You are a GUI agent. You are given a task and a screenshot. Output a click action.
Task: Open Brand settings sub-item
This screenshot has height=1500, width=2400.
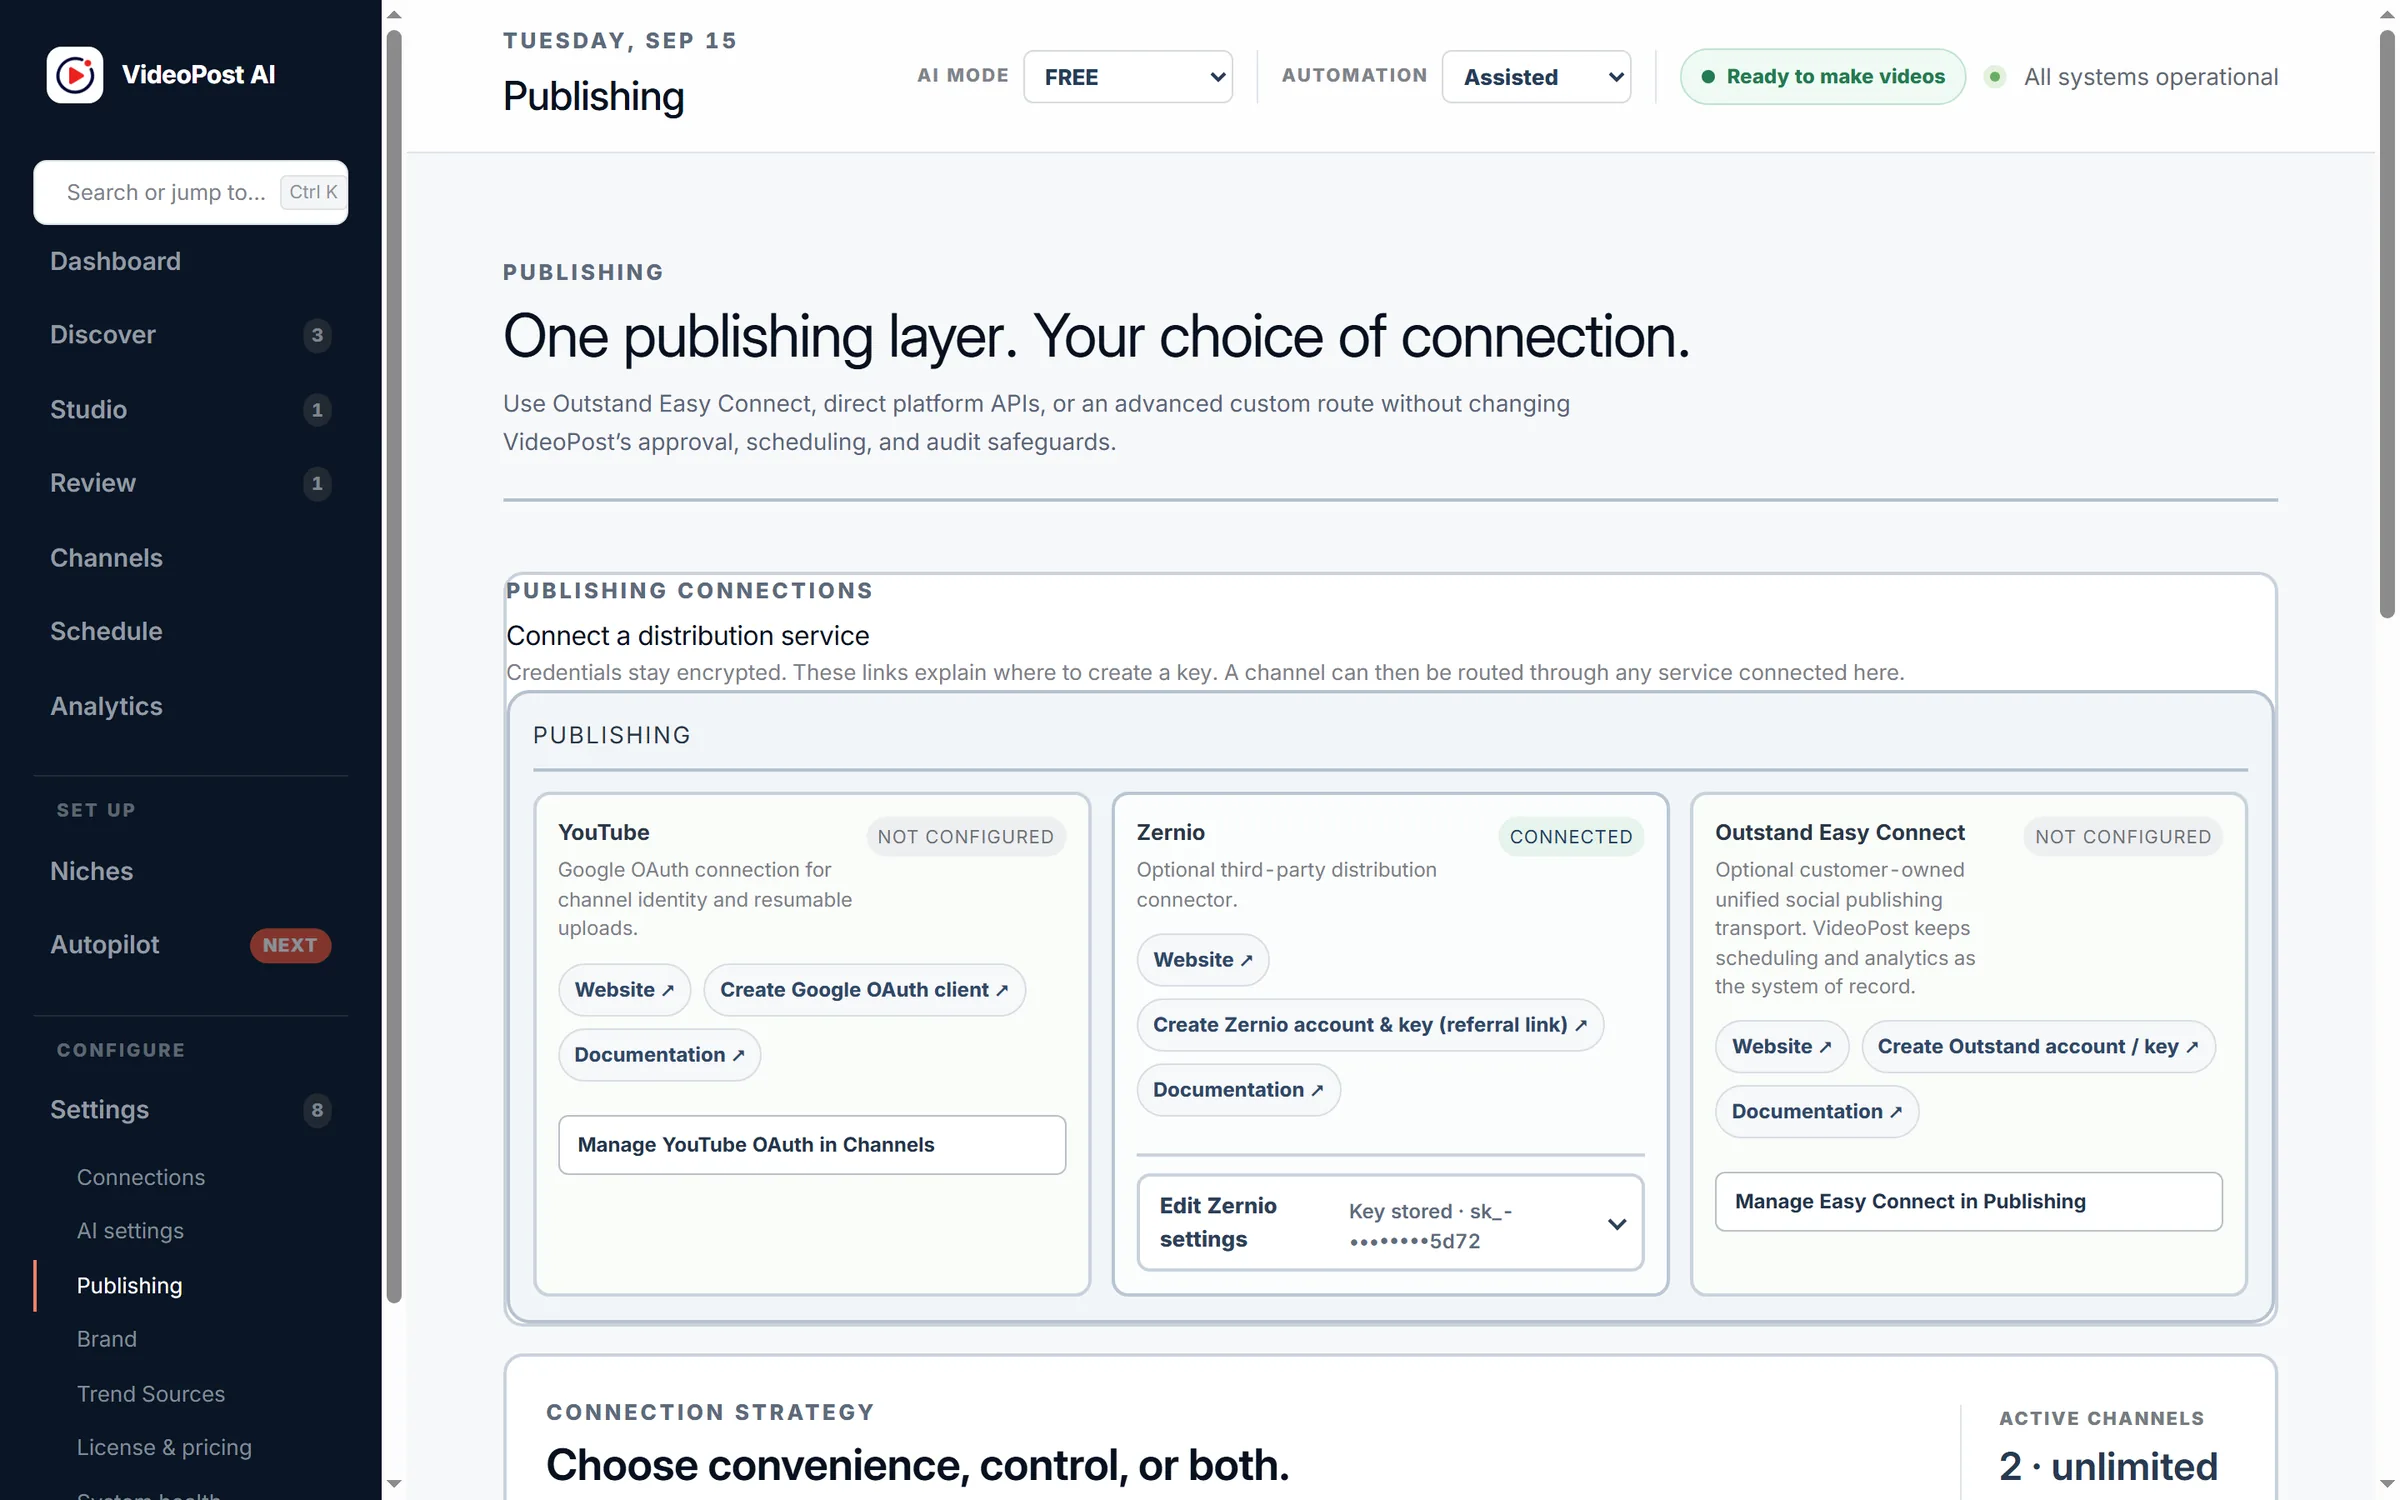pyautogui.click(x=107, y=1339)
